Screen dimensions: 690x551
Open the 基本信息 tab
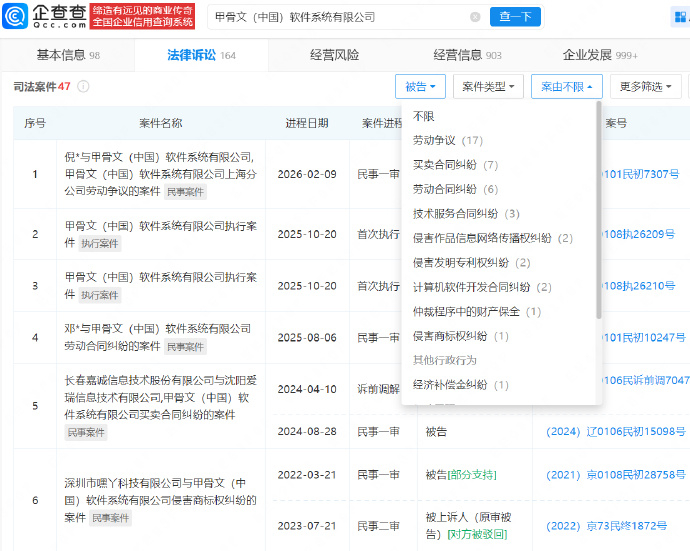tap(67, 55)
